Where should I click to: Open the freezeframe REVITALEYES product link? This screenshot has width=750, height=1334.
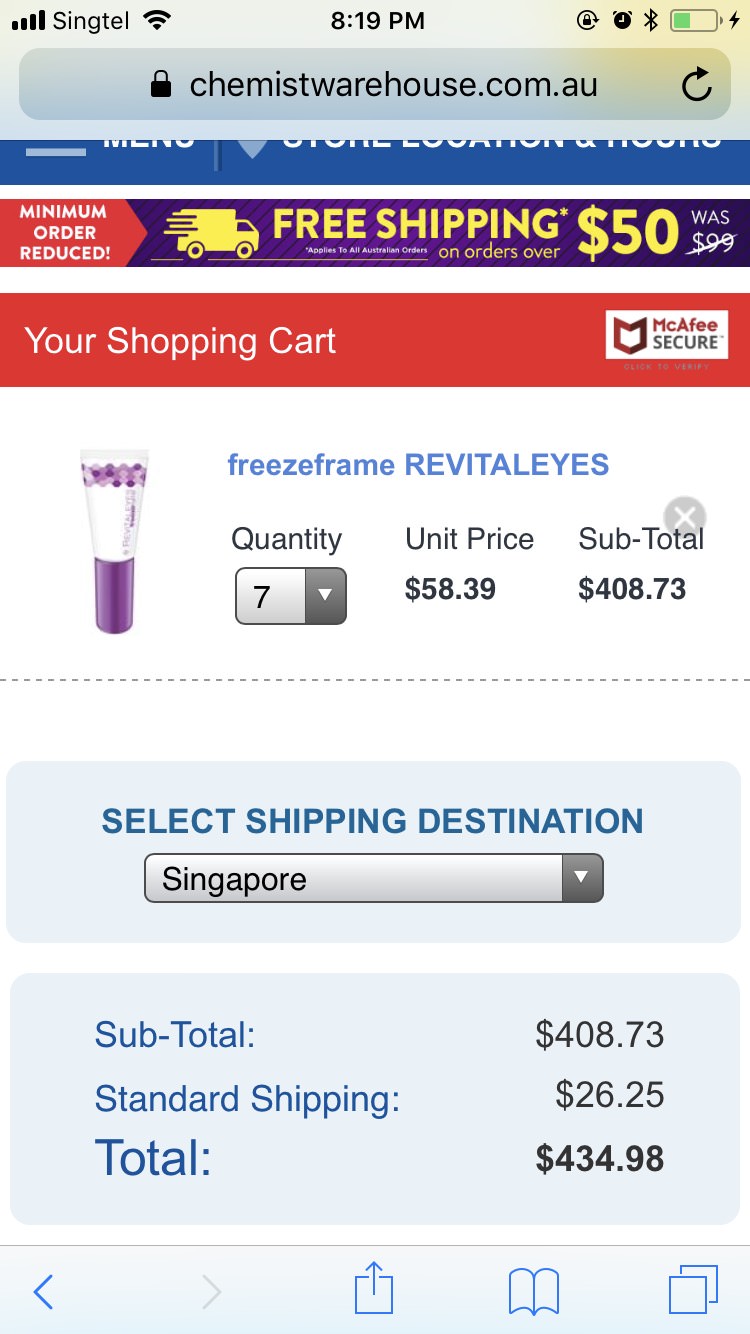pos(418,465)
